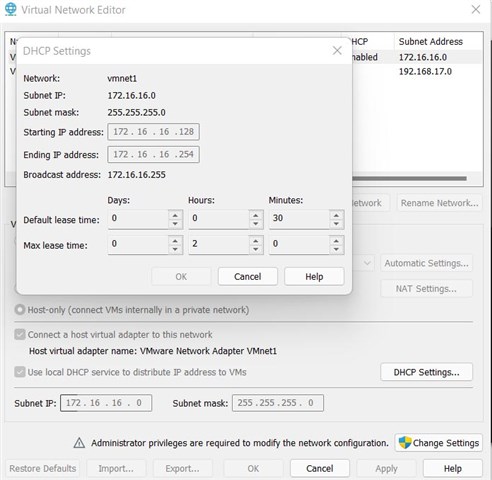Select the Host-only network radio button

20,310
